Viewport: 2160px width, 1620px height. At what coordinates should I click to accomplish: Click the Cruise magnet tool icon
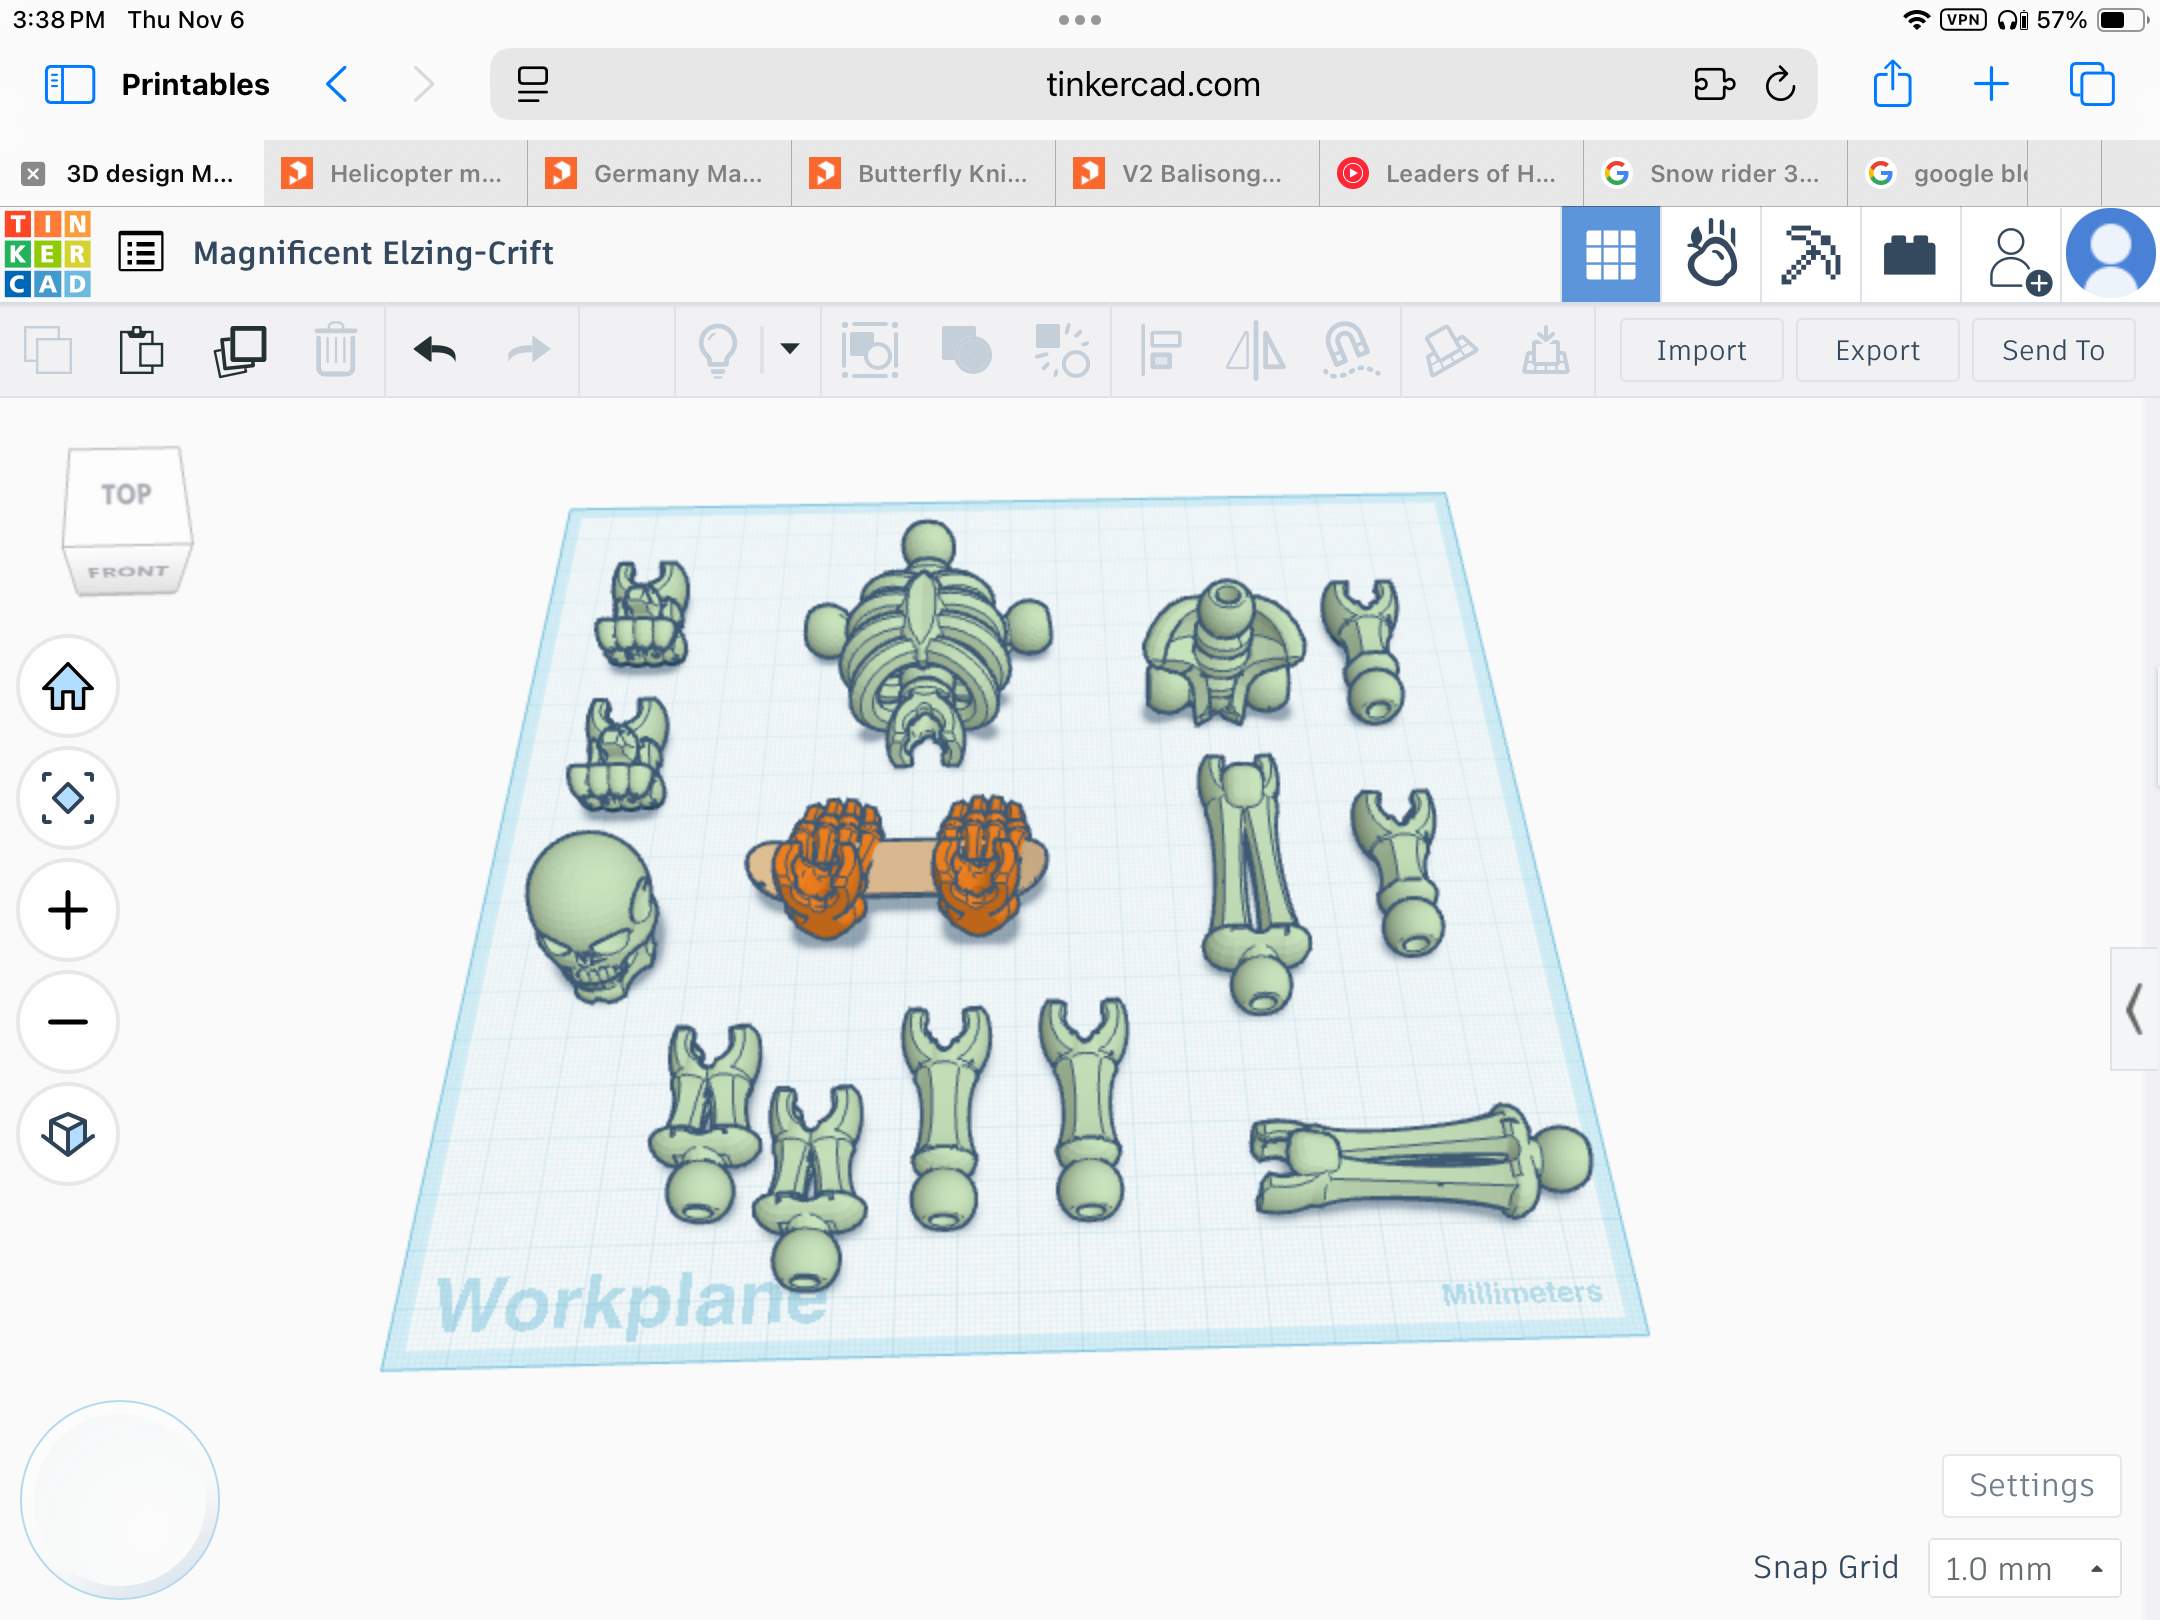click(x=1351, y=350)
